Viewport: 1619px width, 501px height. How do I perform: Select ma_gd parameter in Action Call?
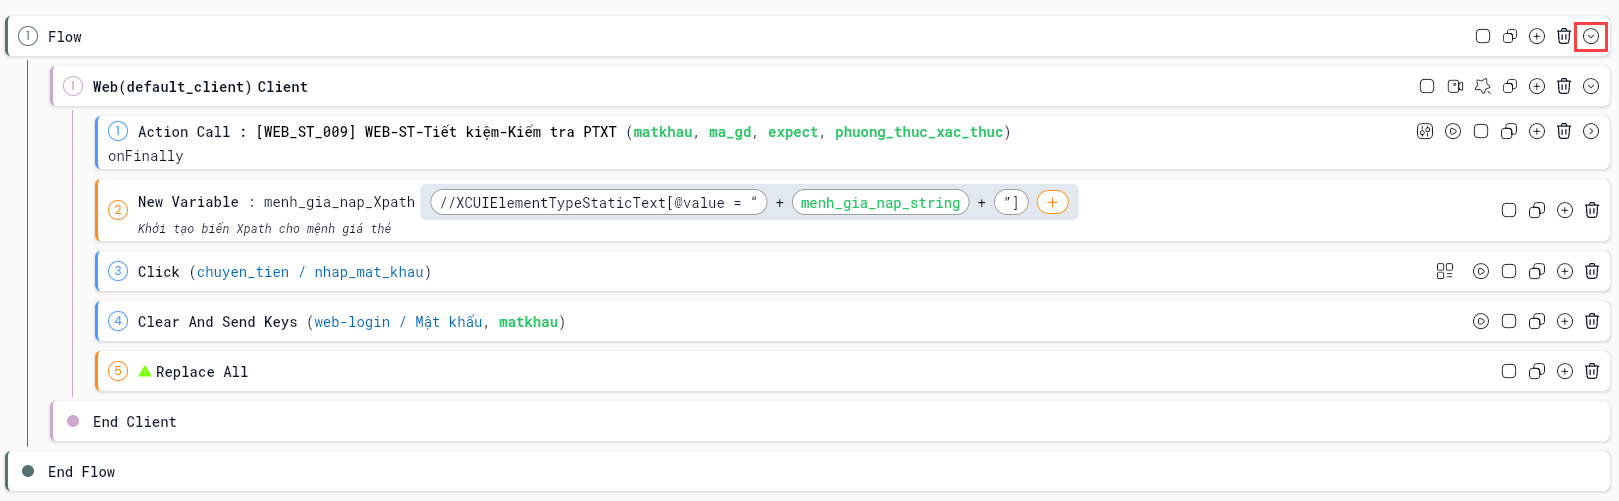tap(730, 132)
